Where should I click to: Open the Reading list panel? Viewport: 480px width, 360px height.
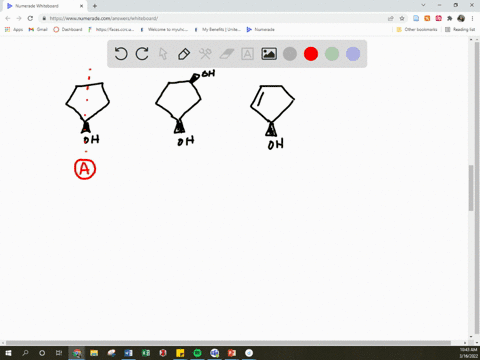tap(460, 29)
